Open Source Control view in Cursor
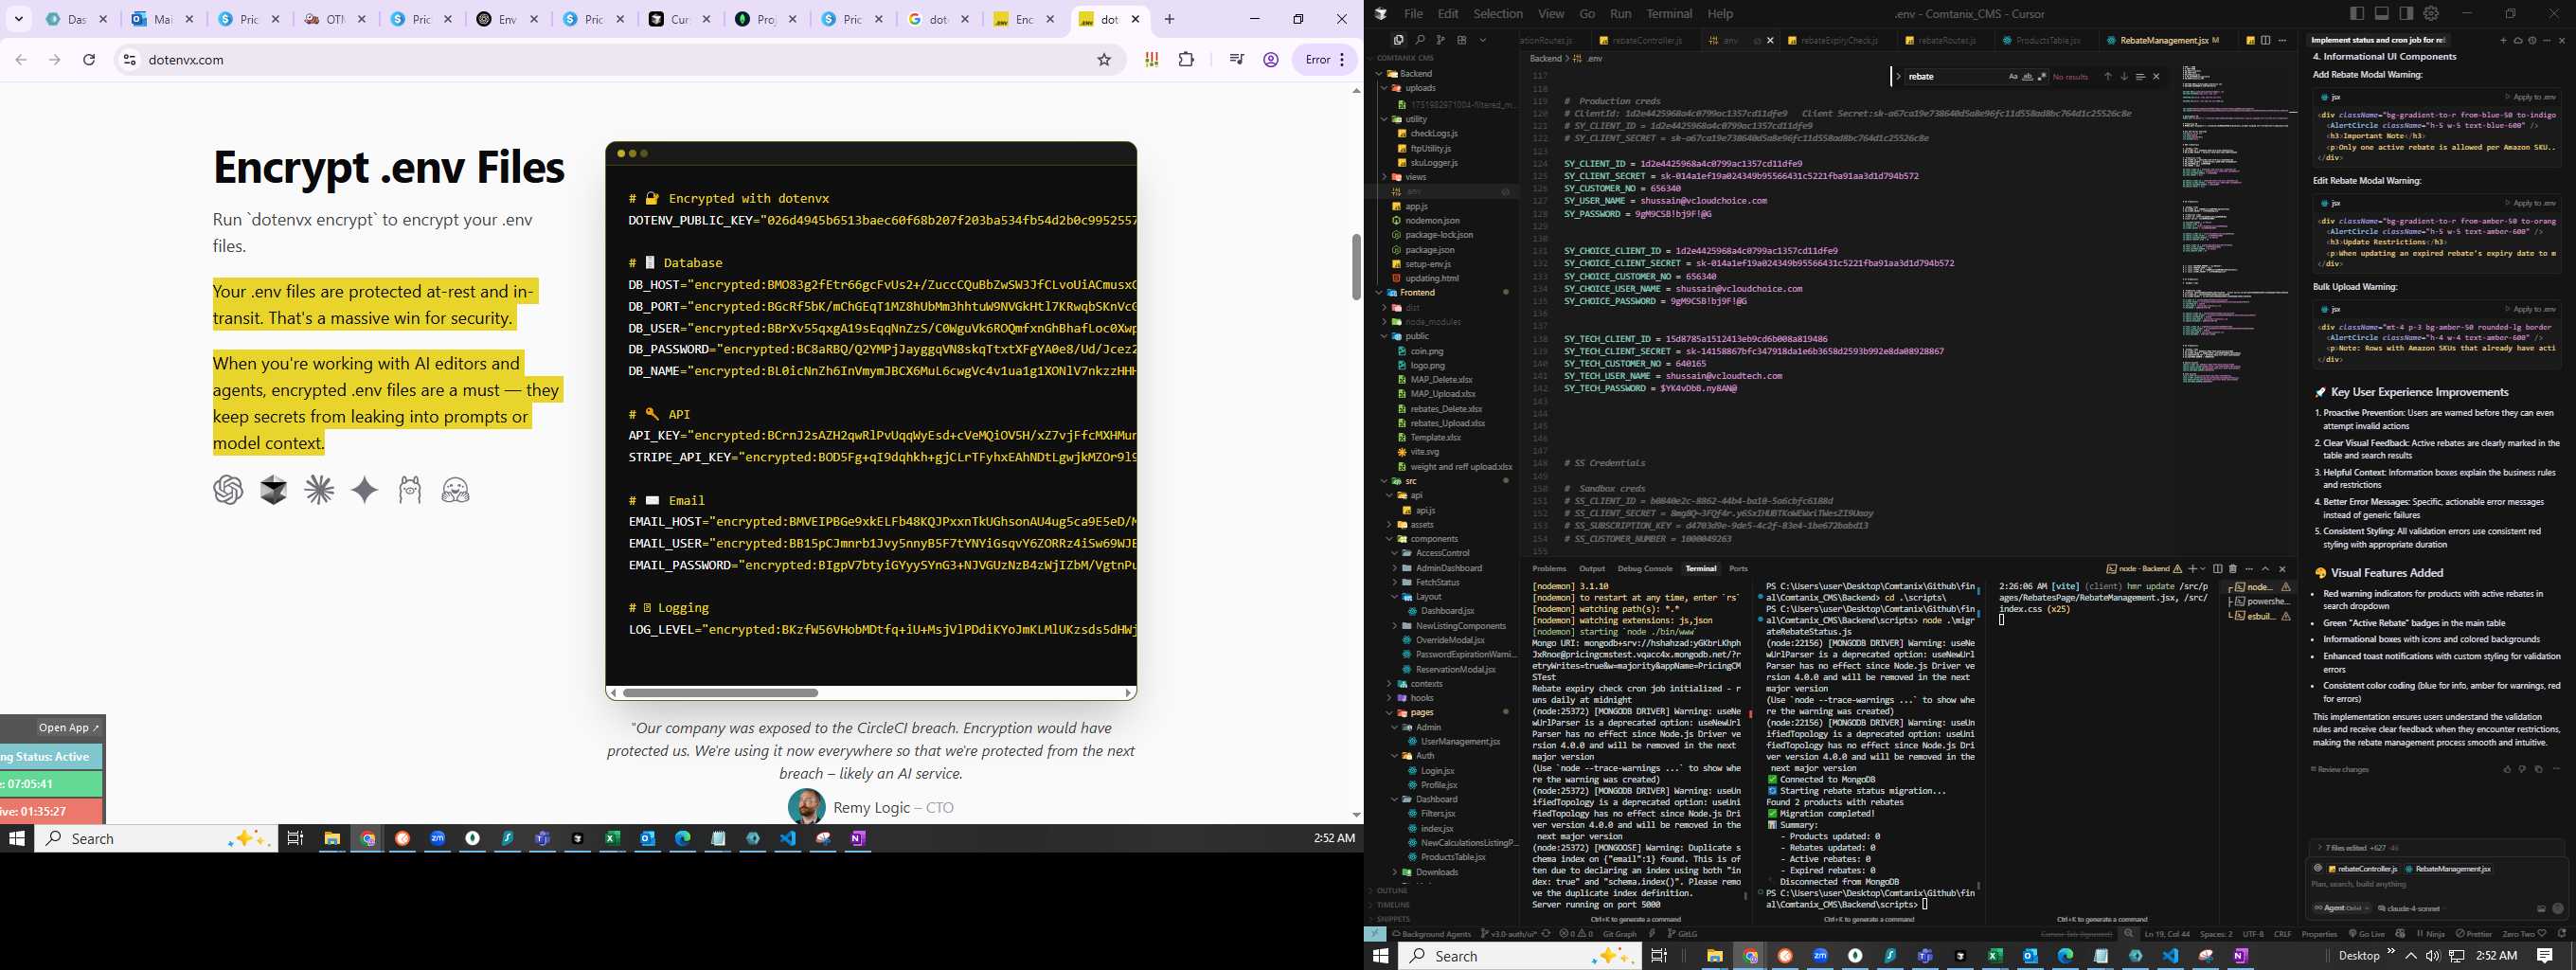Viewport: 2576px width, 970px height. point(1441,40)
